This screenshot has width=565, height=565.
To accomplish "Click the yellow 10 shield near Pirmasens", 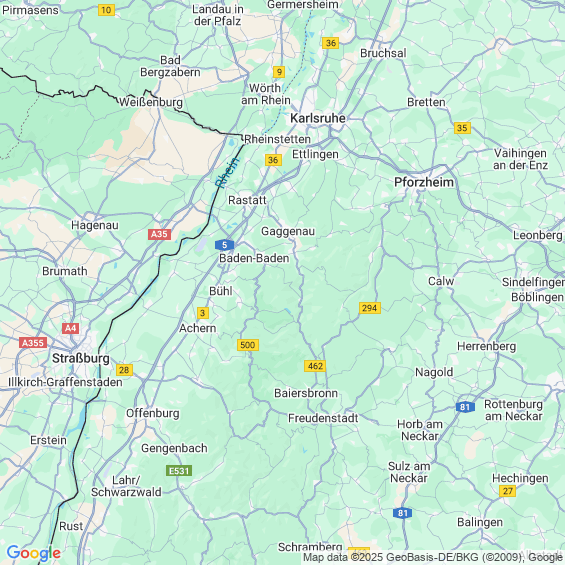I will pos(106,10).
